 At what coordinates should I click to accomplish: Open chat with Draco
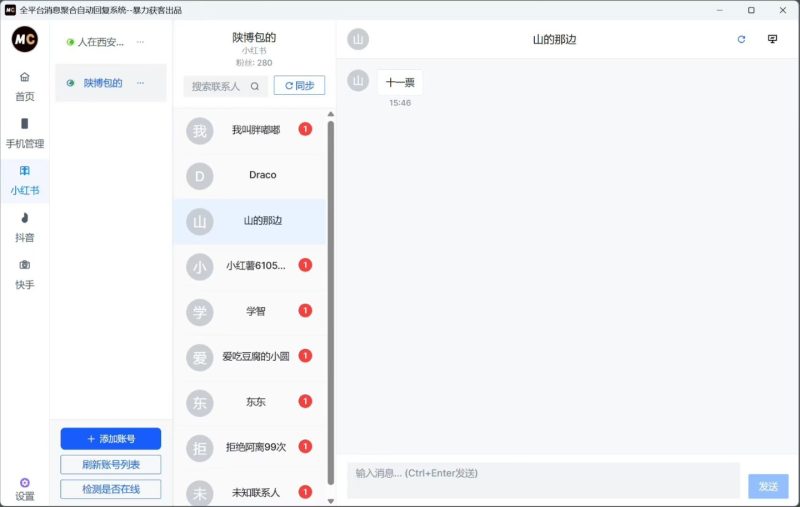pyautogui.click(x=250, y=175)
